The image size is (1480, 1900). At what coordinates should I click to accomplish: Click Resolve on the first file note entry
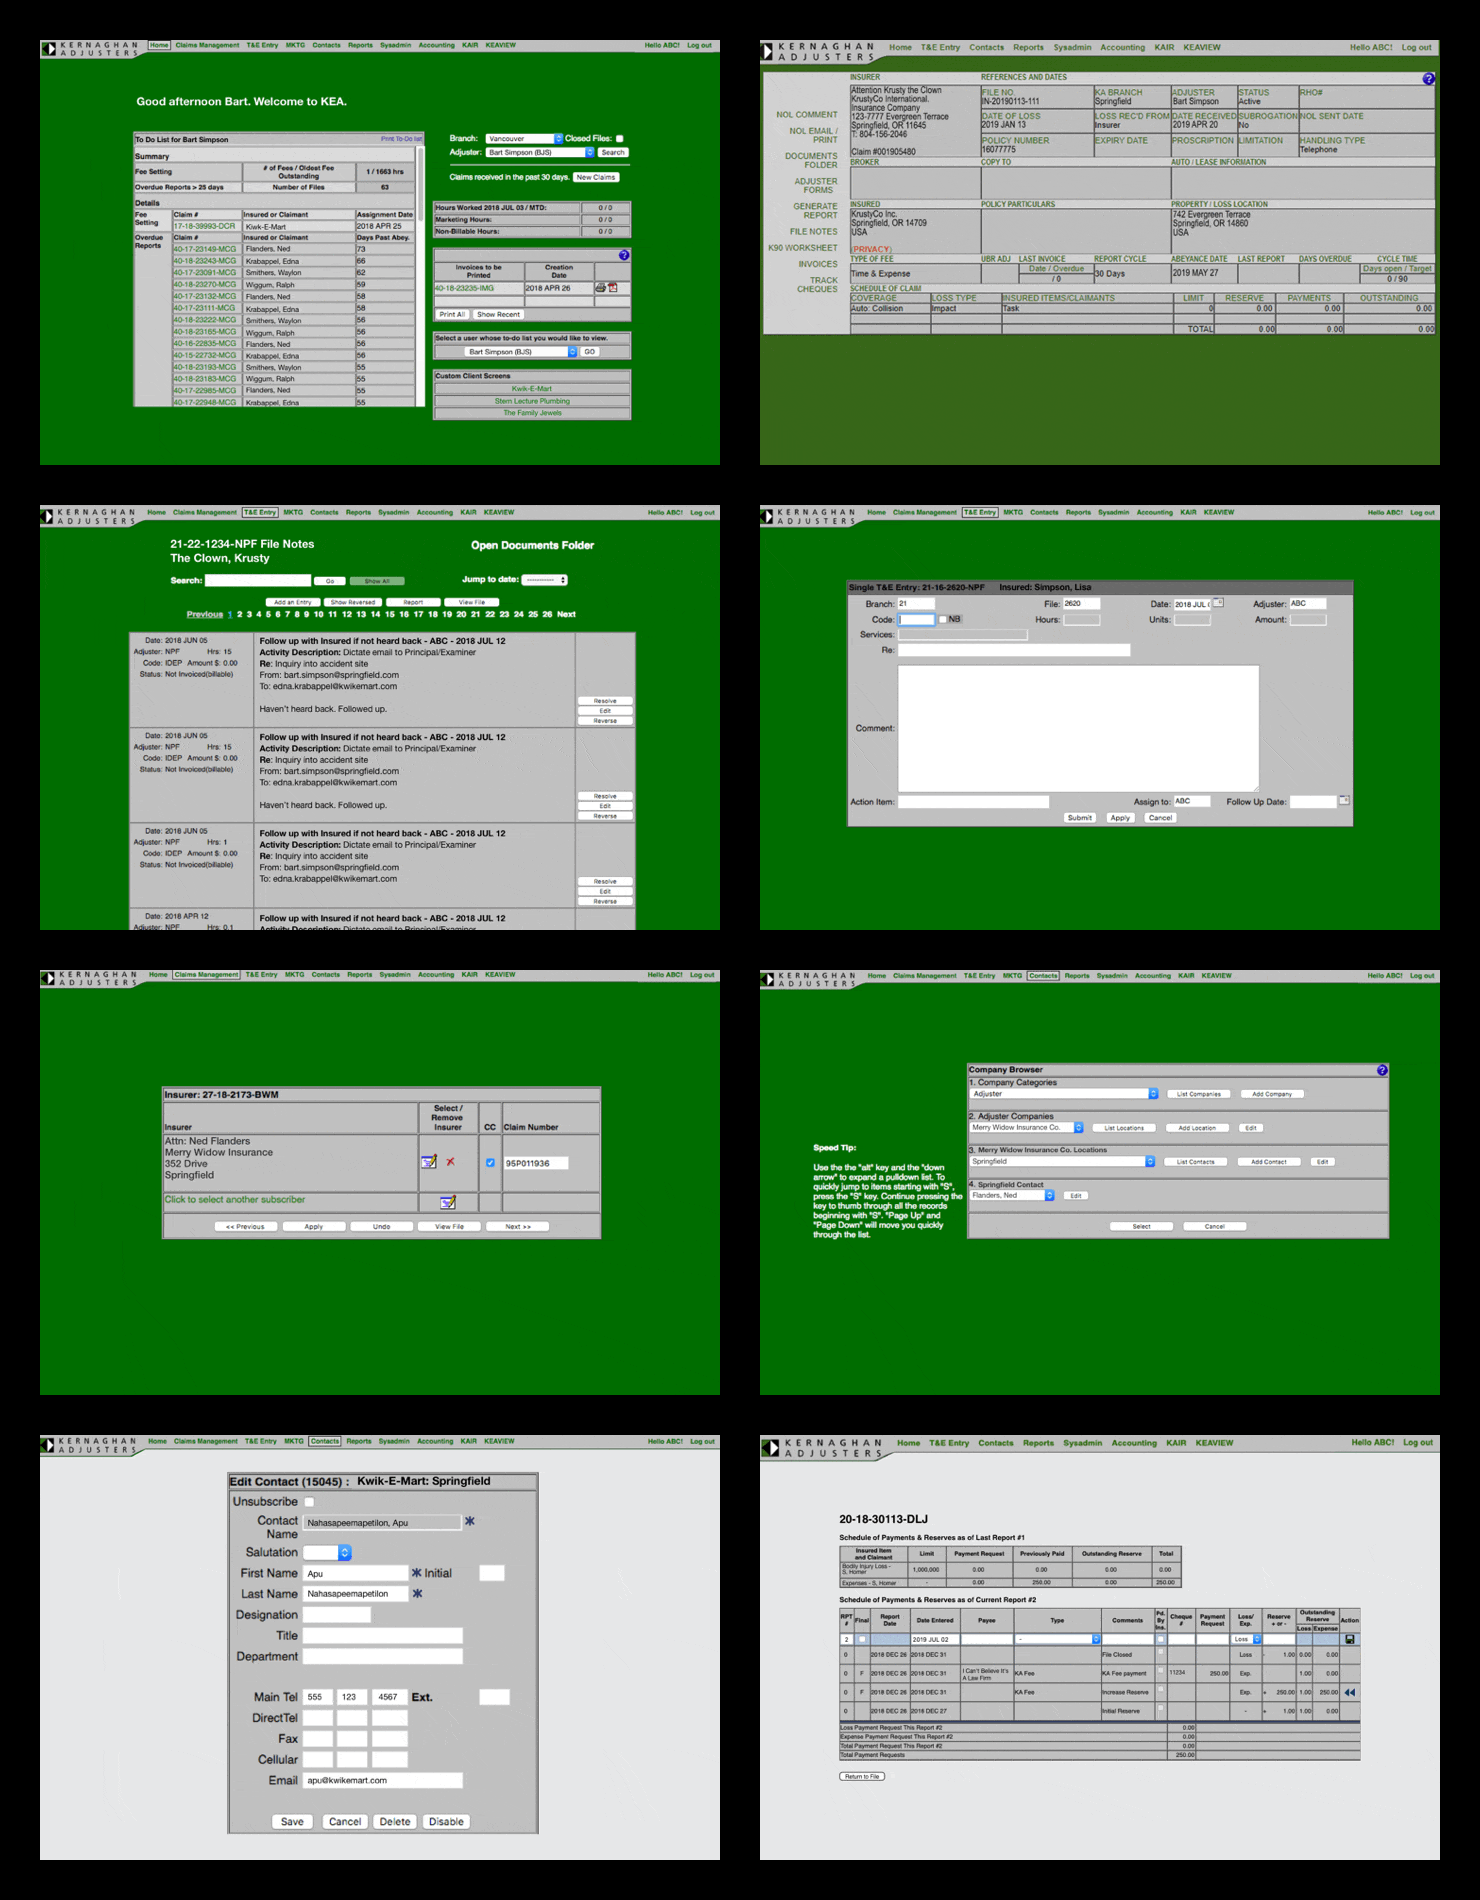pyautogui.click(x=605, y=701)
